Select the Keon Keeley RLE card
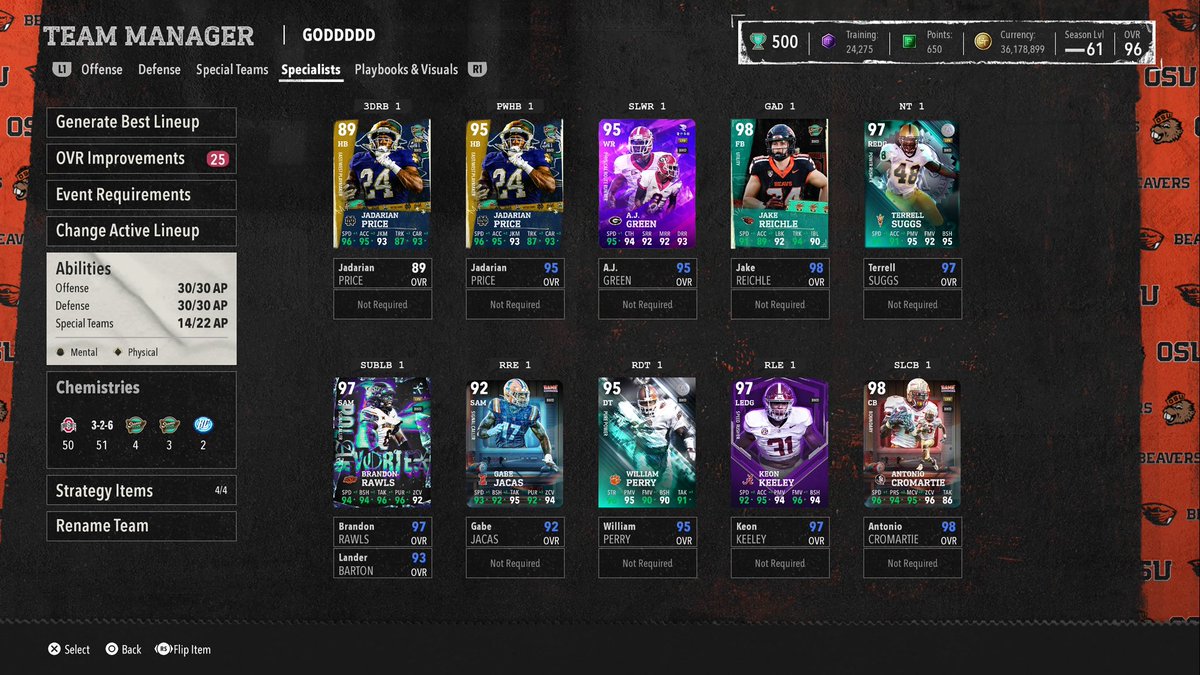 coord(780,443)
